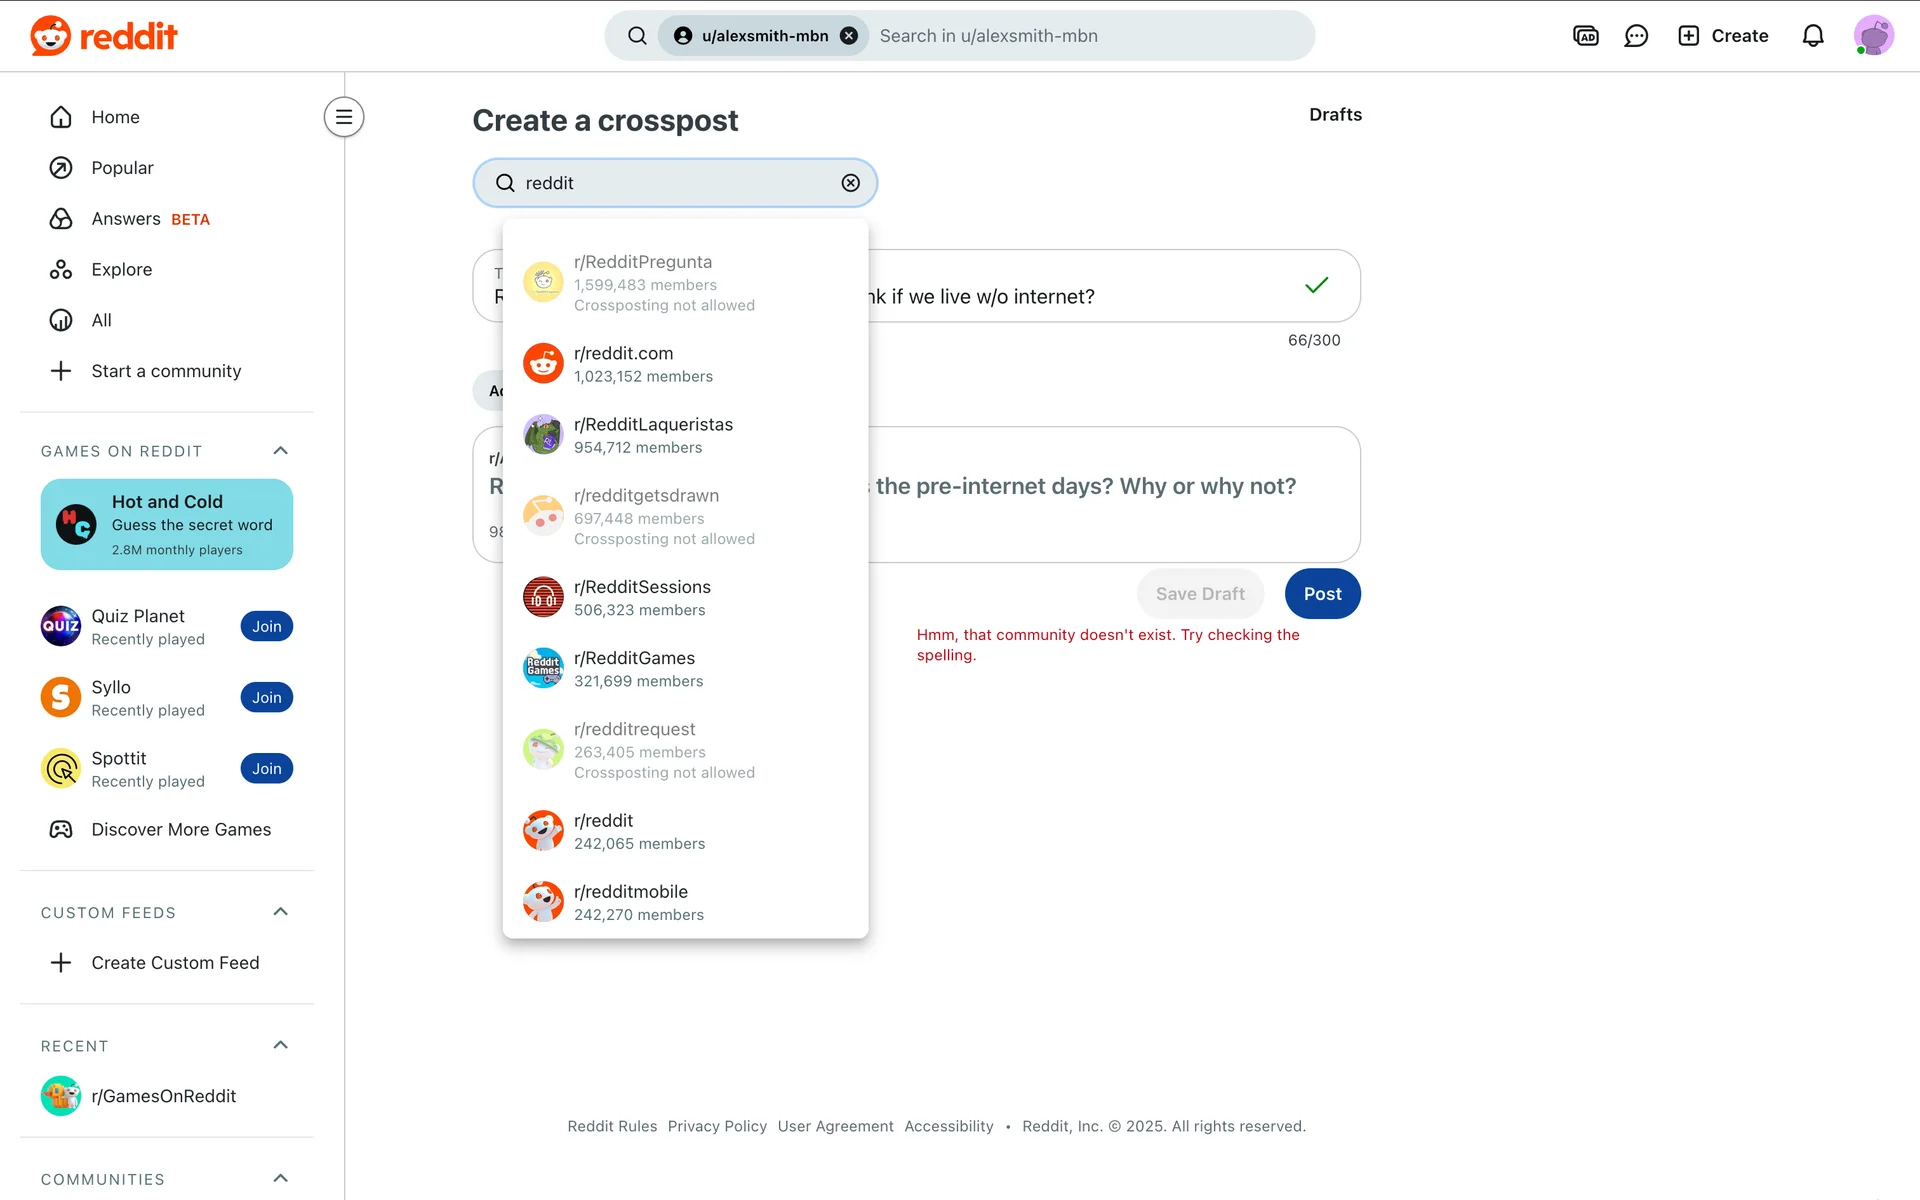Viewport: 1920px width, 1200px height.
Task: Remove the u/alexsmith-mbn search filter
Action: [x=849, y=36]
